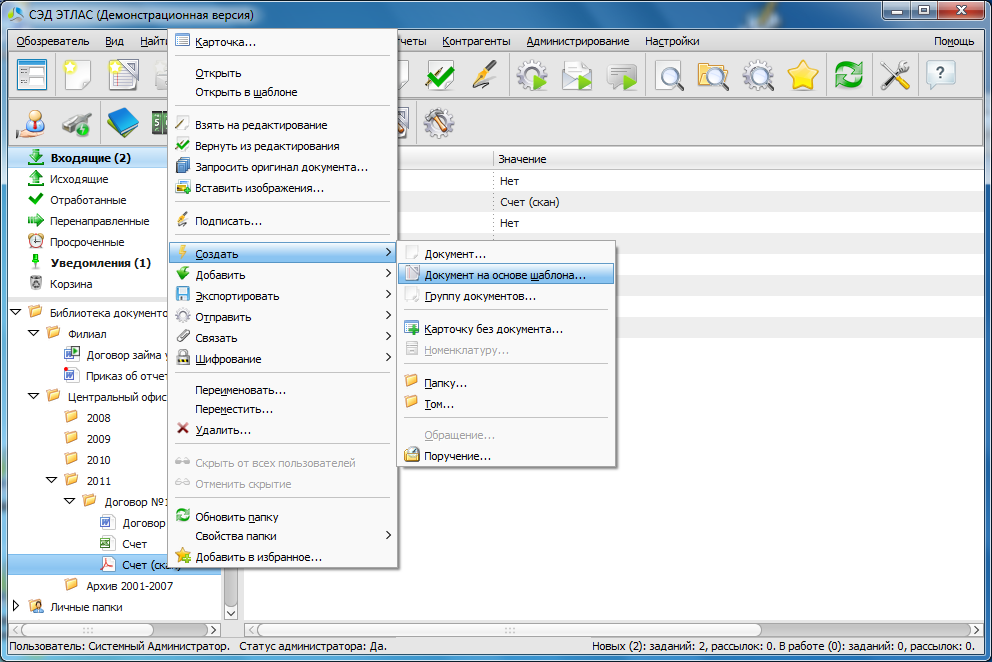Click the new blank document toolbar icon

pos(77,76)
